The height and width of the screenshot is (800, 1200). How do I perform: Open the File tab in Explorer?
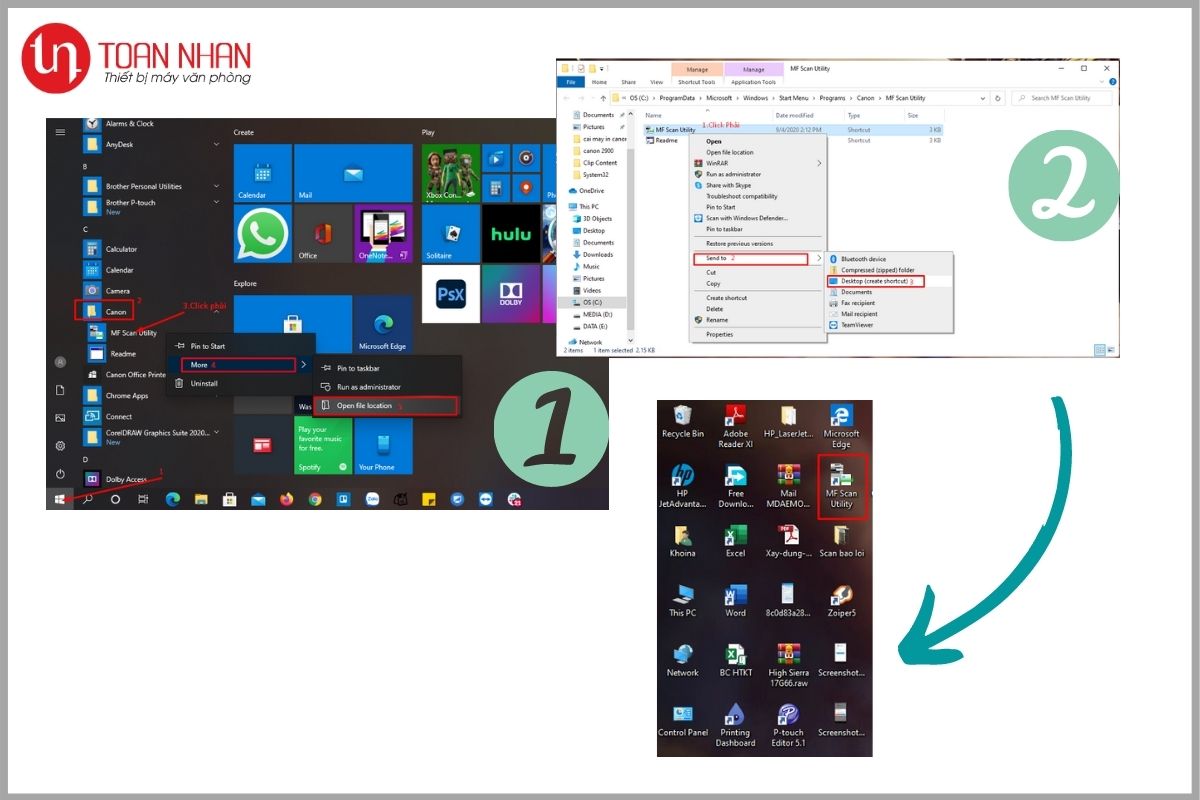(x=571, y=82)
